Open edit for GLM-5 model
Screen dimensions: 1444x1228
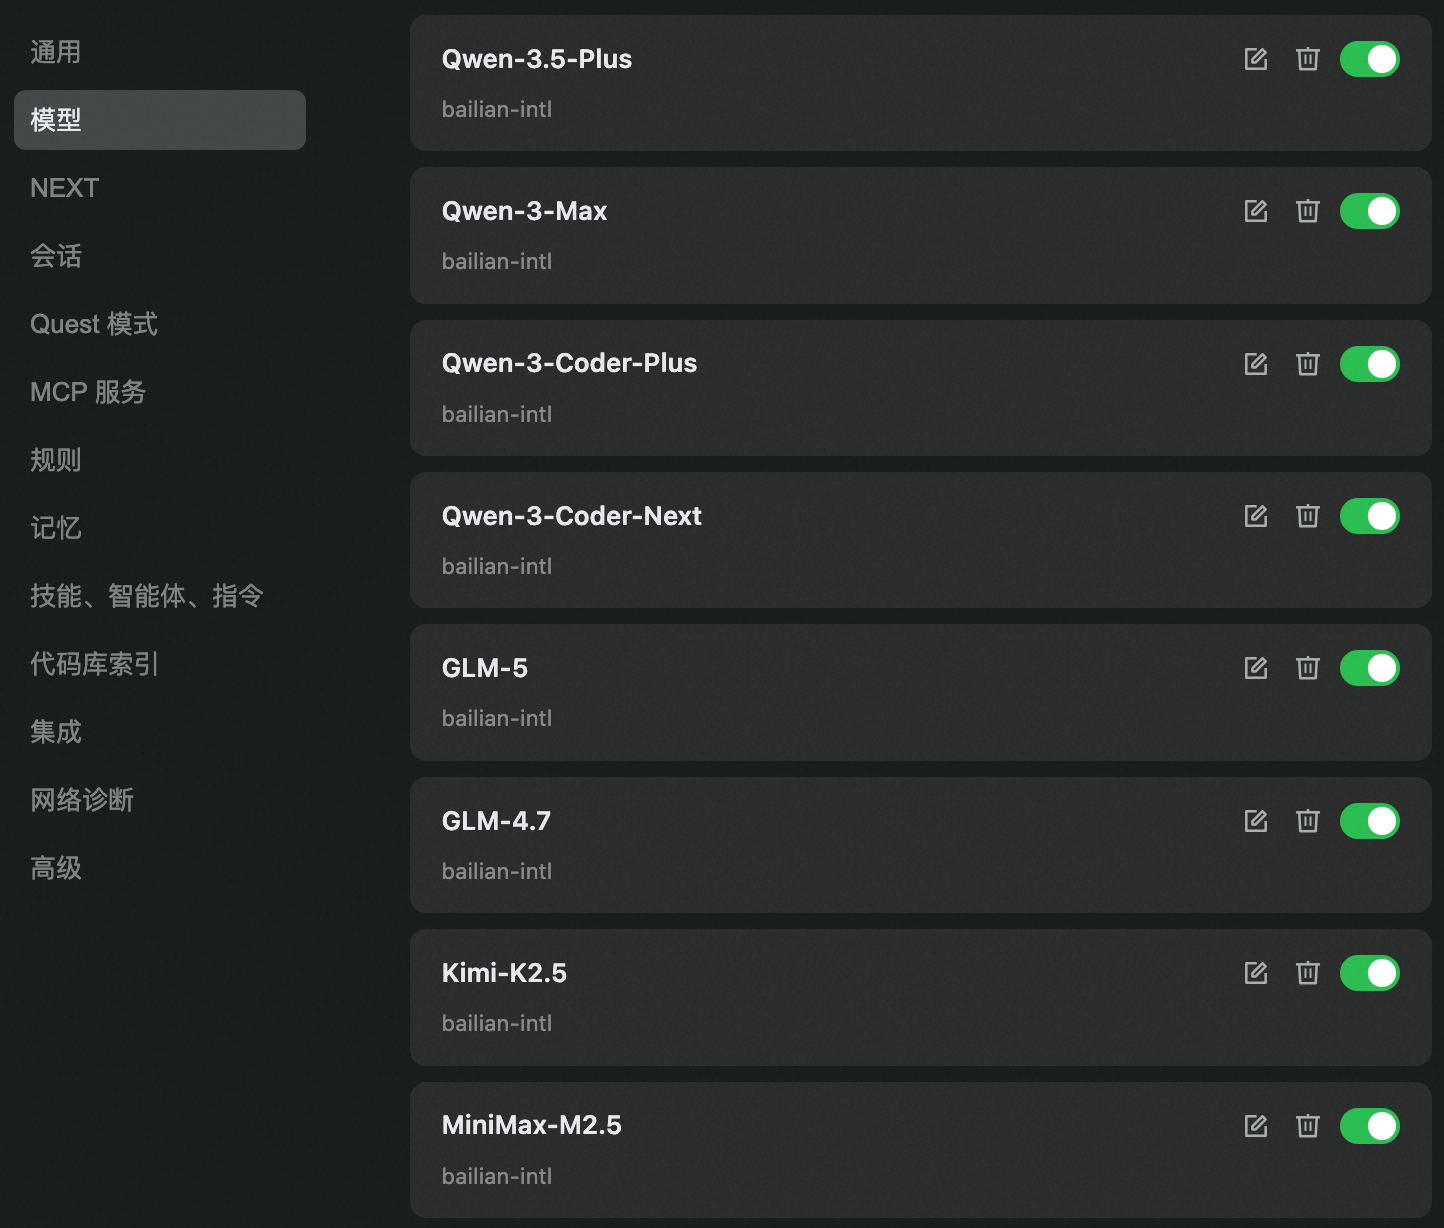pos(1256,668)
